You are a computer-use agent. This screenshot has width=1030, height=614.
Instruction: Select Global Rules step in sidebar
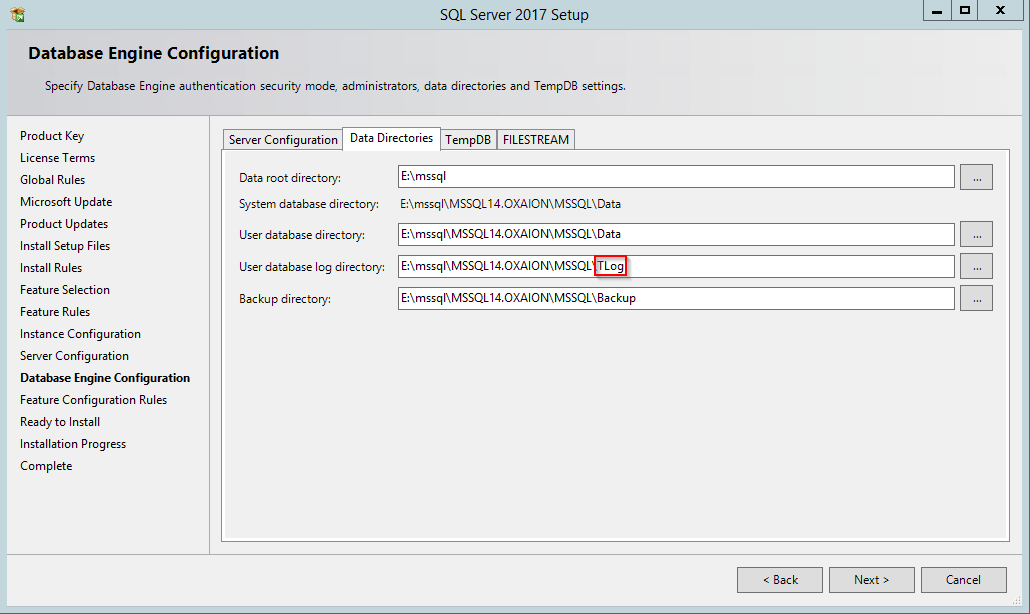pyautogui.click(x=53, y=180)
